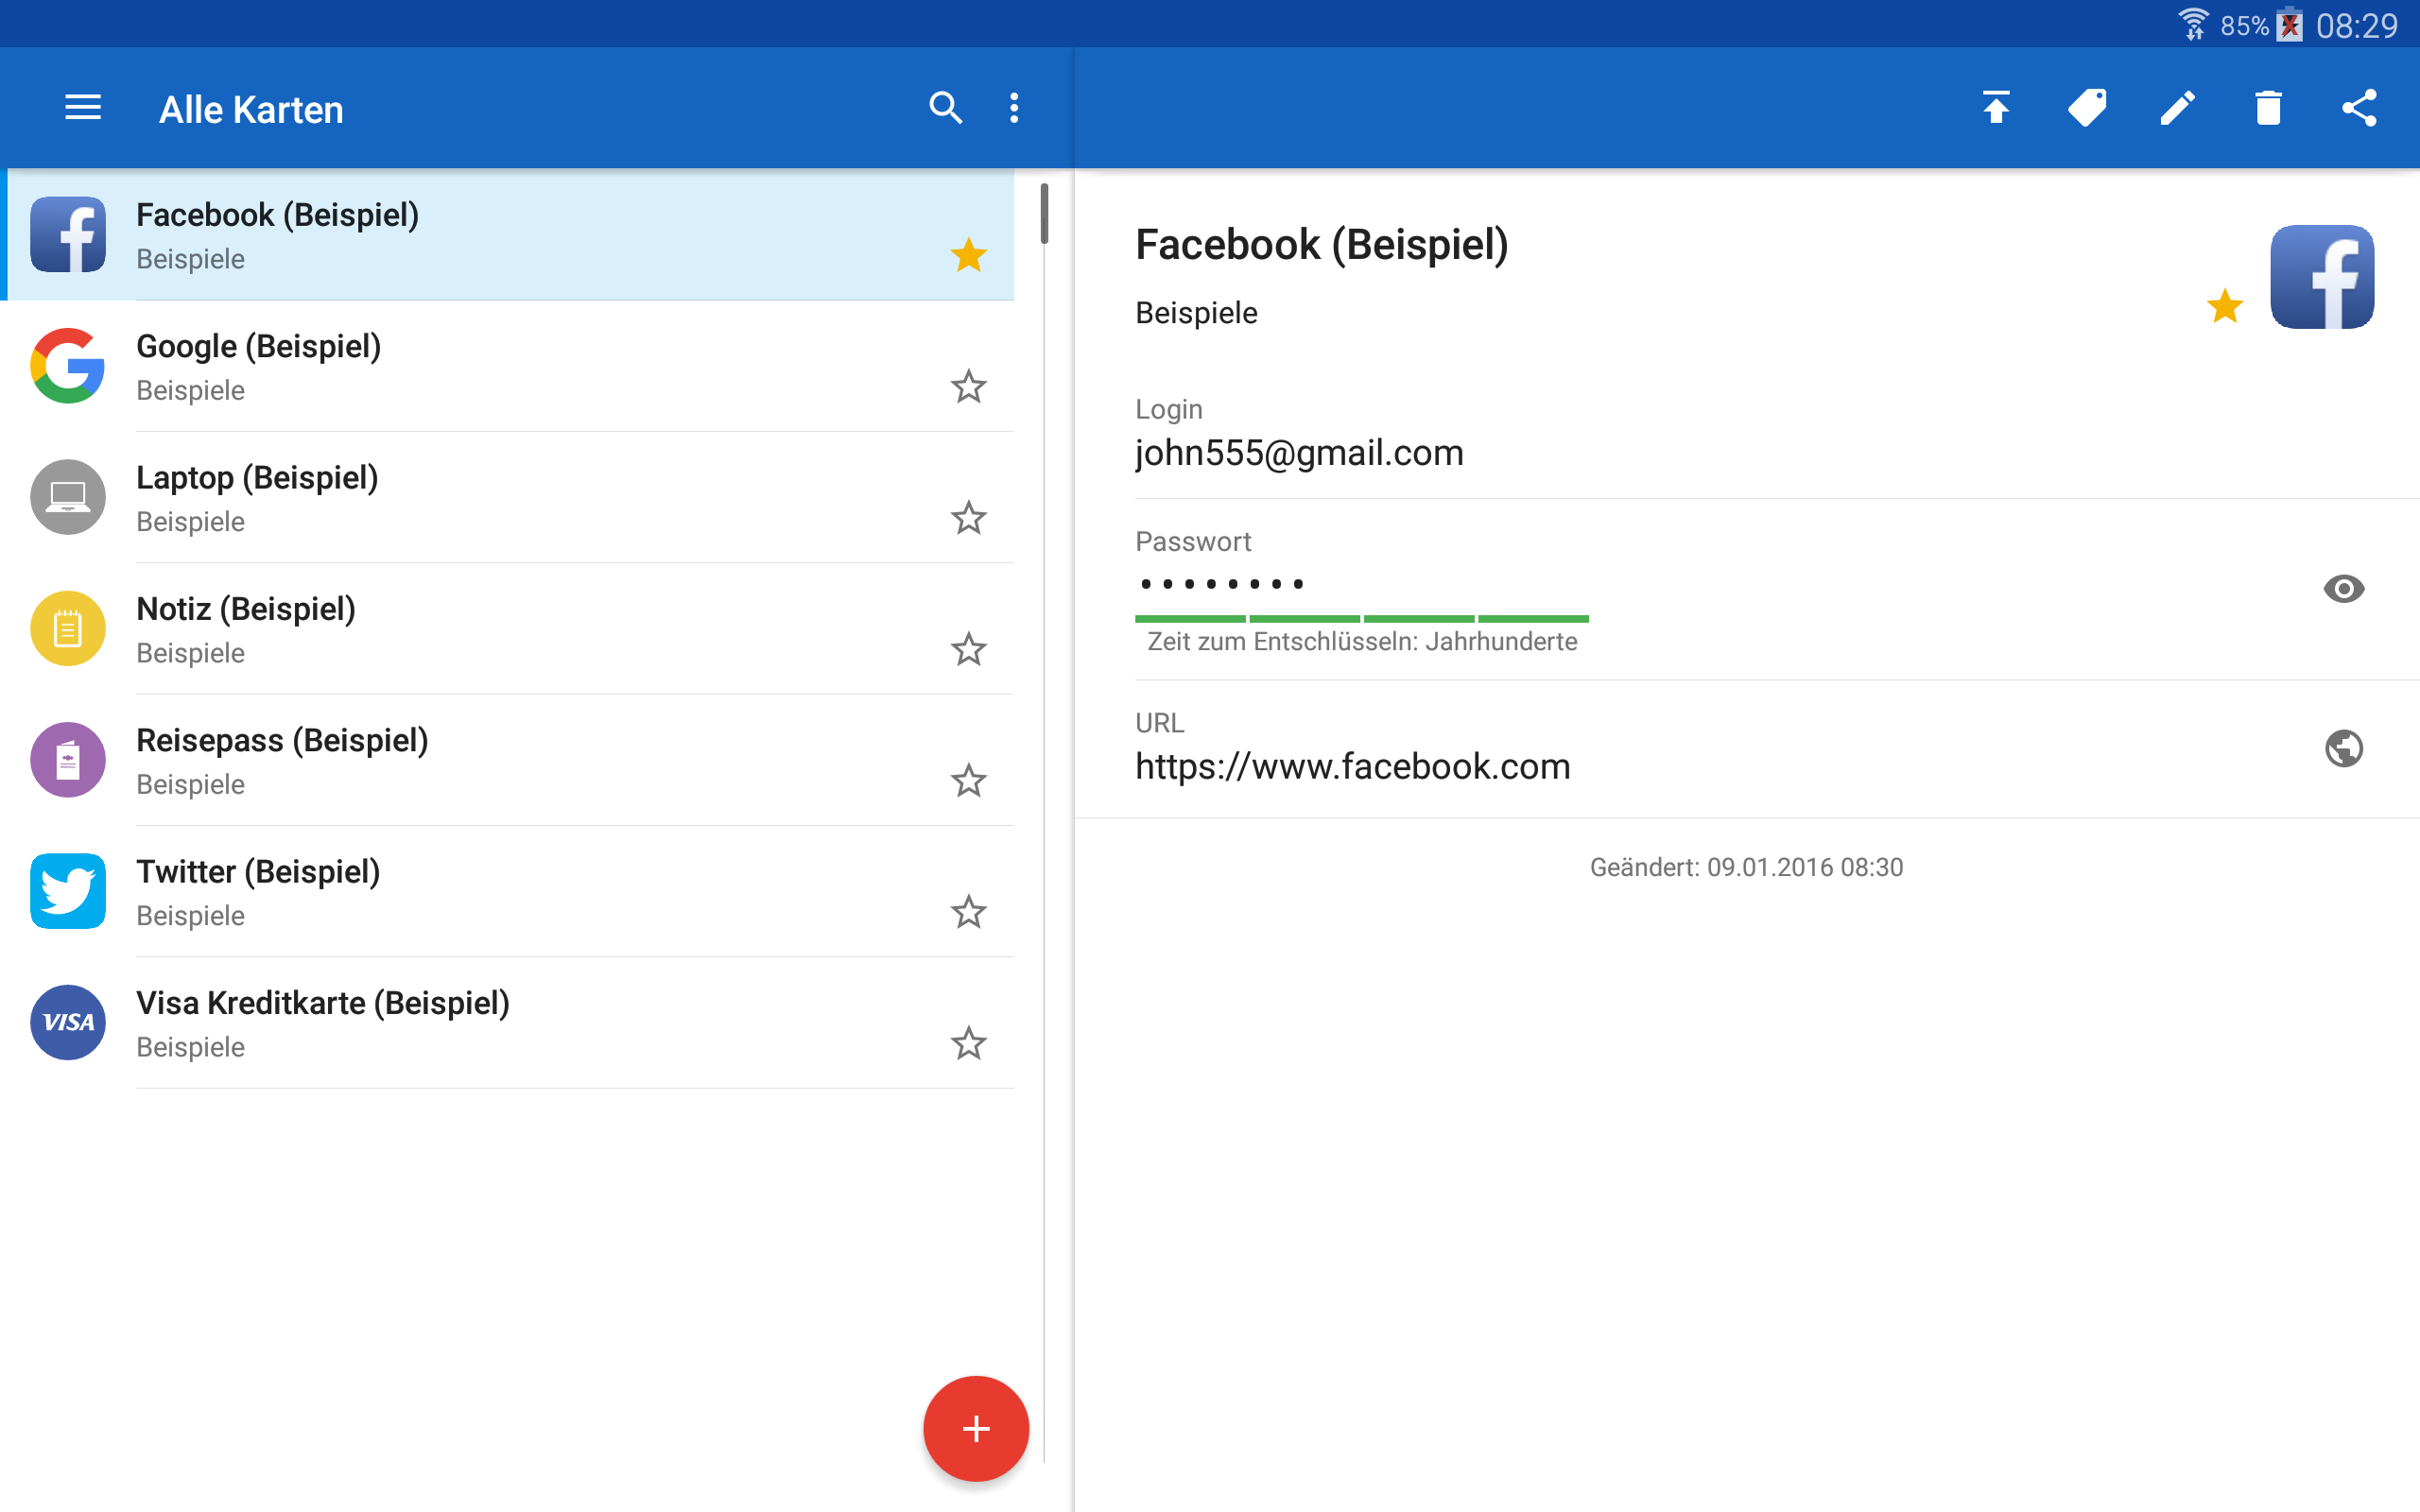2420x1512 pixels.
Task: Share the card via share icon
Action: pos(2359,108)
